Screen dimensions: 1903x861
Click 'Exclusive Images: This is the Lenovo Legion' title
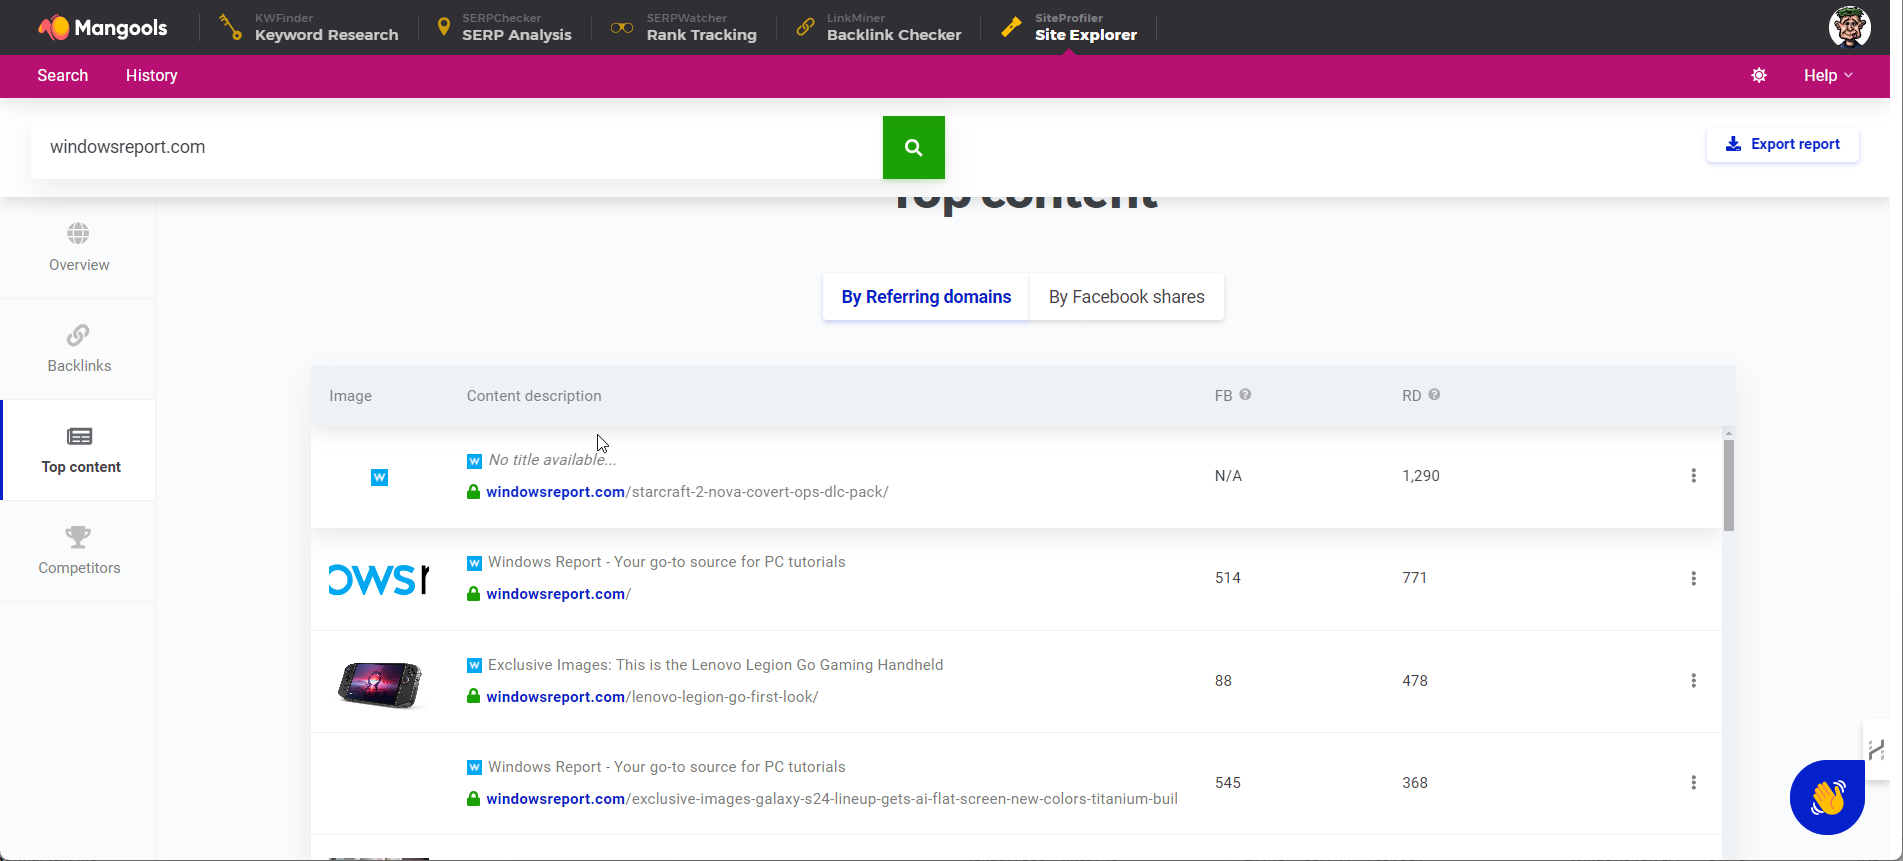coord(716,665)
